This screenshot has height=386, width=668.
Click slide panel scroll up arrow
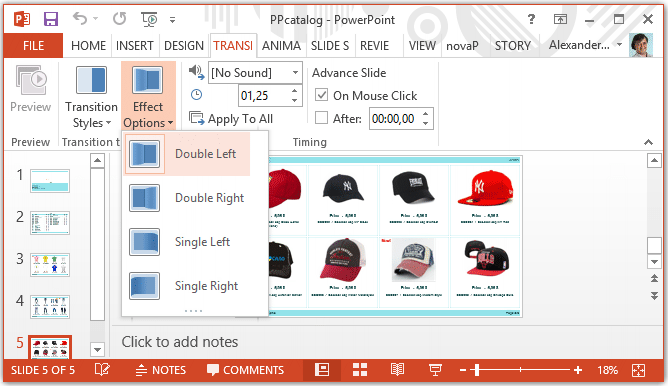[x=98, y=161]
